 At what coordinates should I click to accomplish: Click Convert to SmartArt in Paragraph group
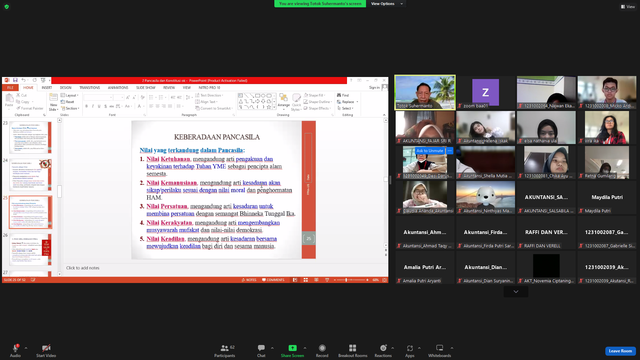pyautogui.click(x=213, y=108)
